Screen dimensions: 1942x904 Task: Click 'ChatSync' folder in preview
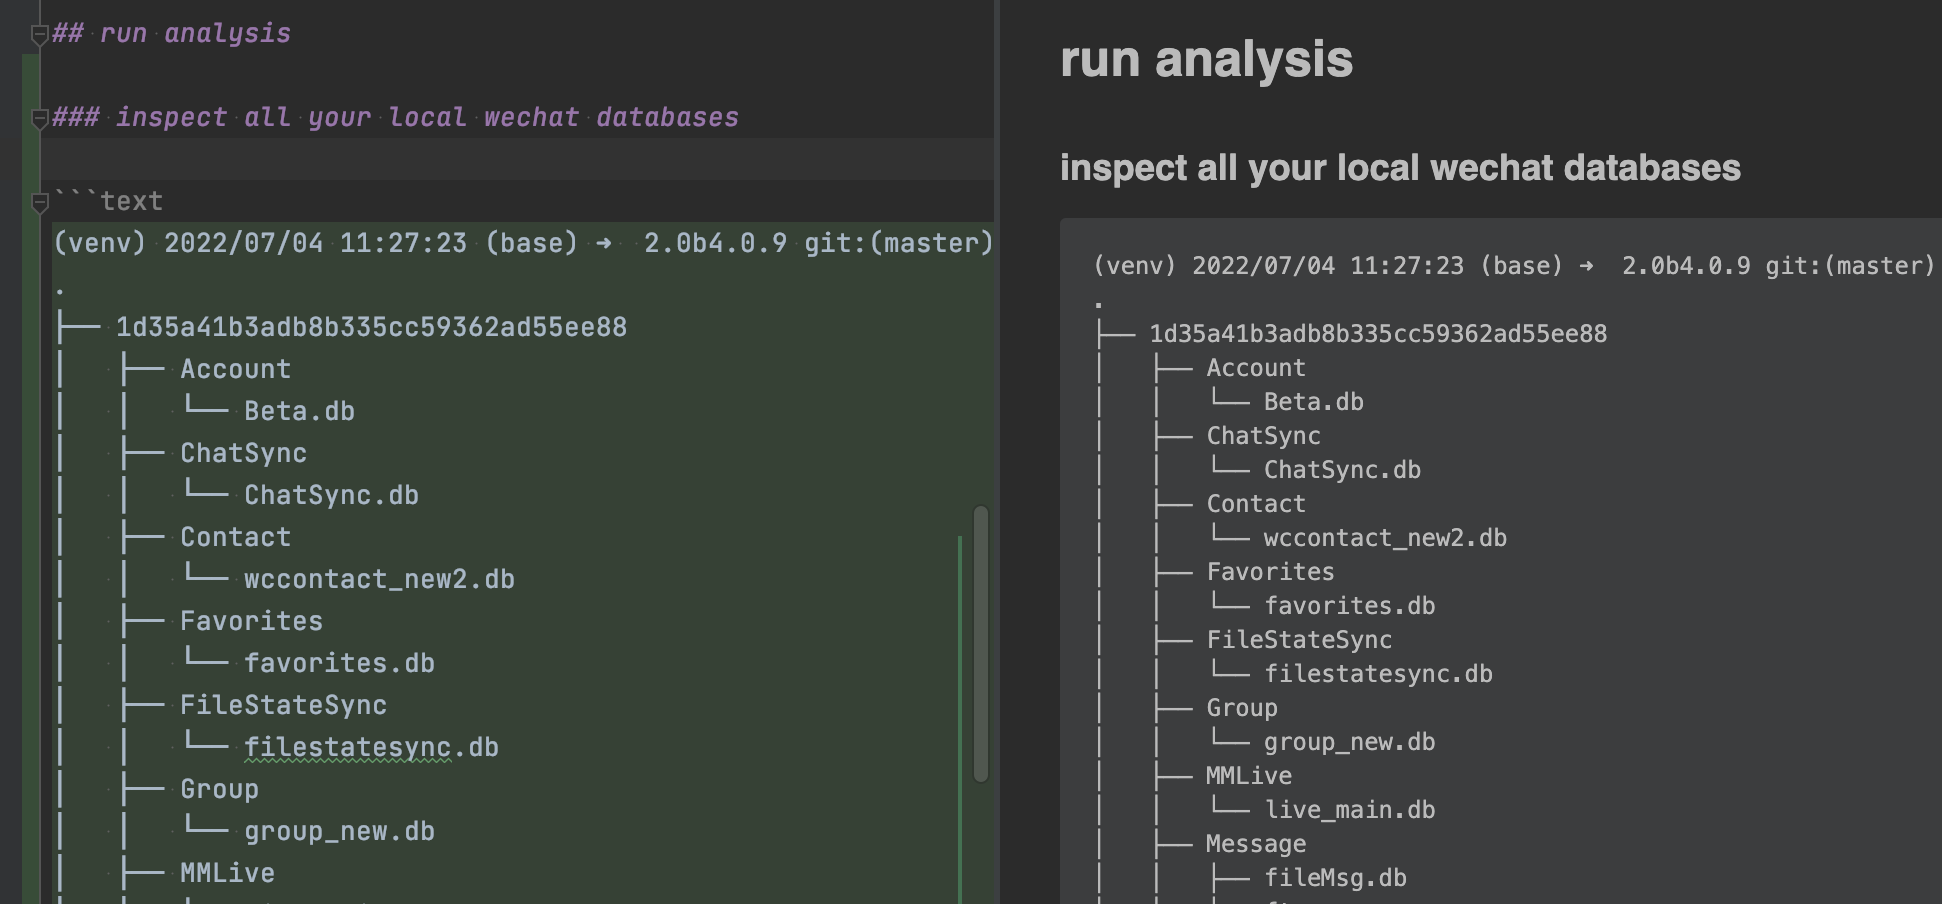[x=1263, y=436]
